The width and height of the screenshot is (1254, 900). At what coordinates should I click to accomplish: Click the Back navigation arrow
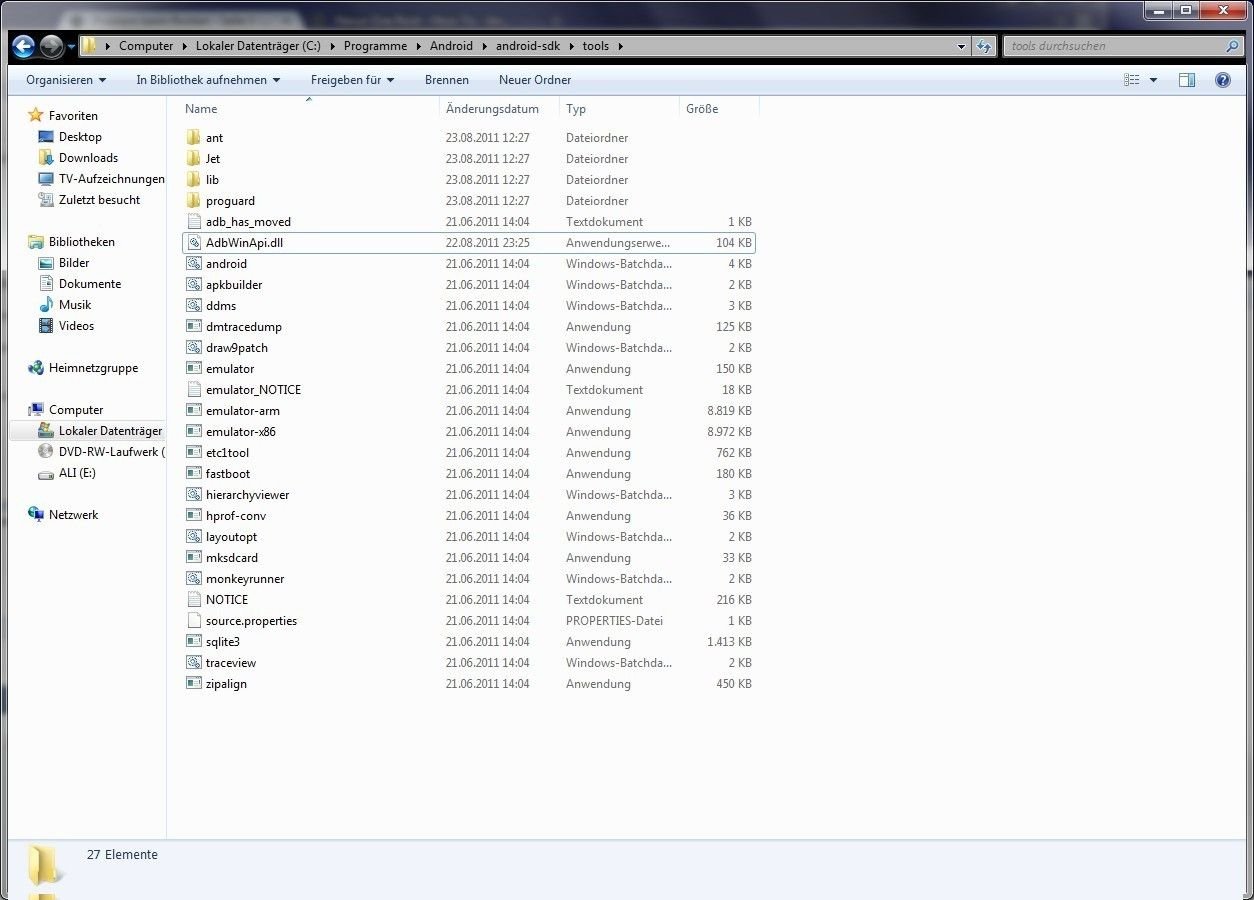tap(24, 46)
